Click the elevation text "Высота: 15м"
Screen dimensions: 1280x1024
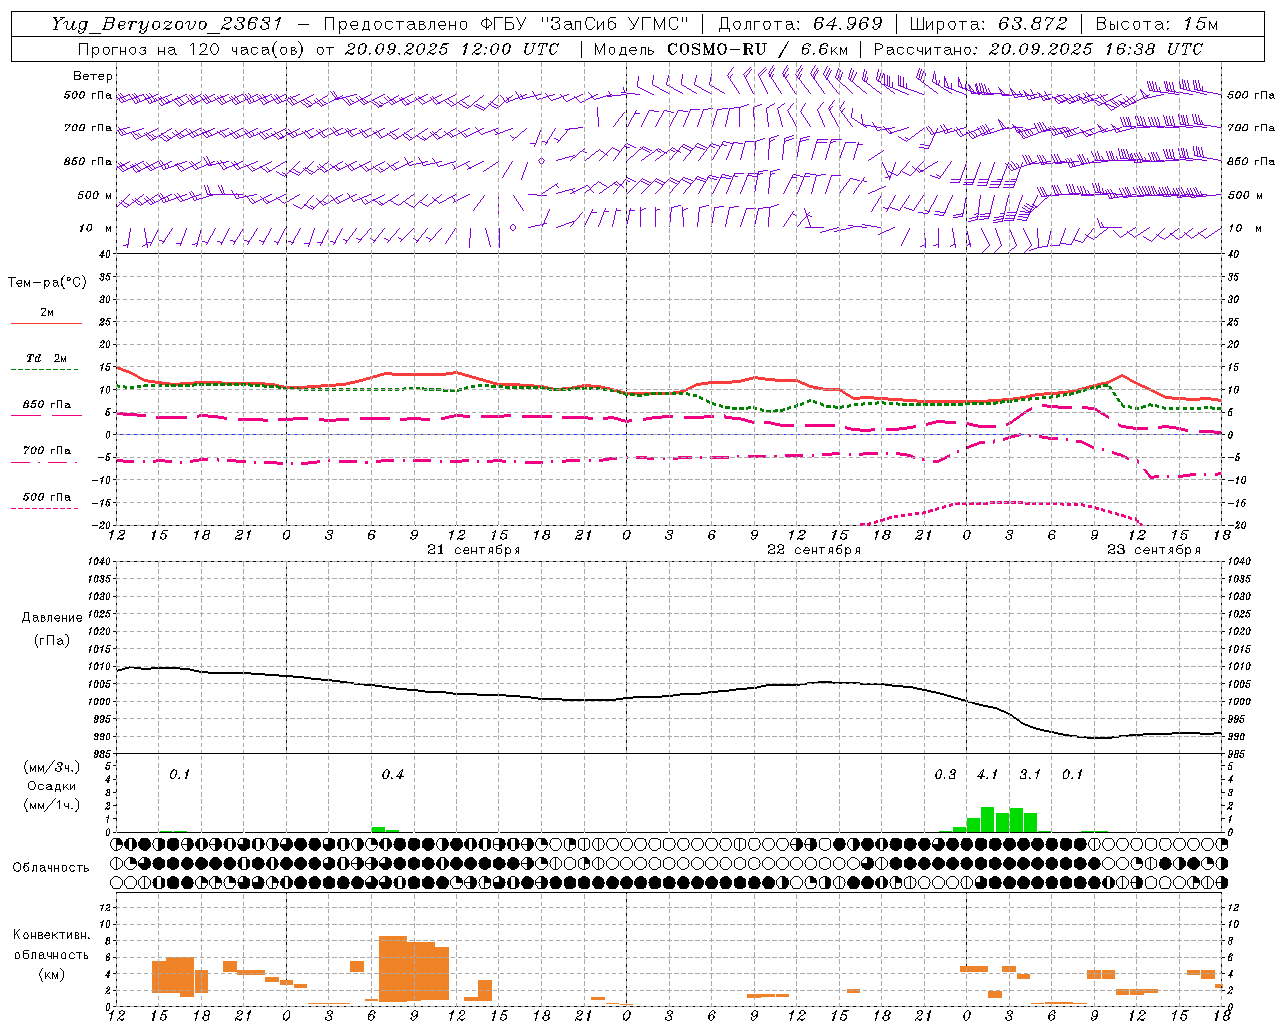pos(1156,24)
